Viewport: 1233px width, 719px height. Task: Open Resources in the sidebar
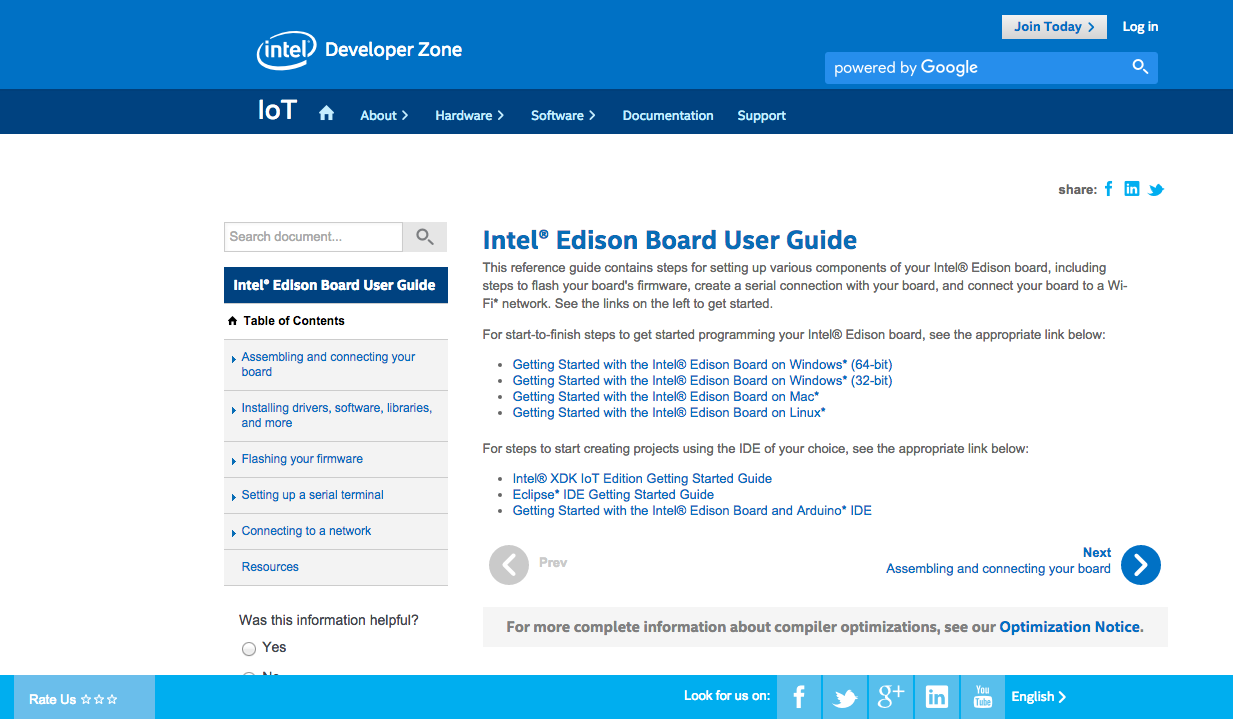(x=270, y=567)
